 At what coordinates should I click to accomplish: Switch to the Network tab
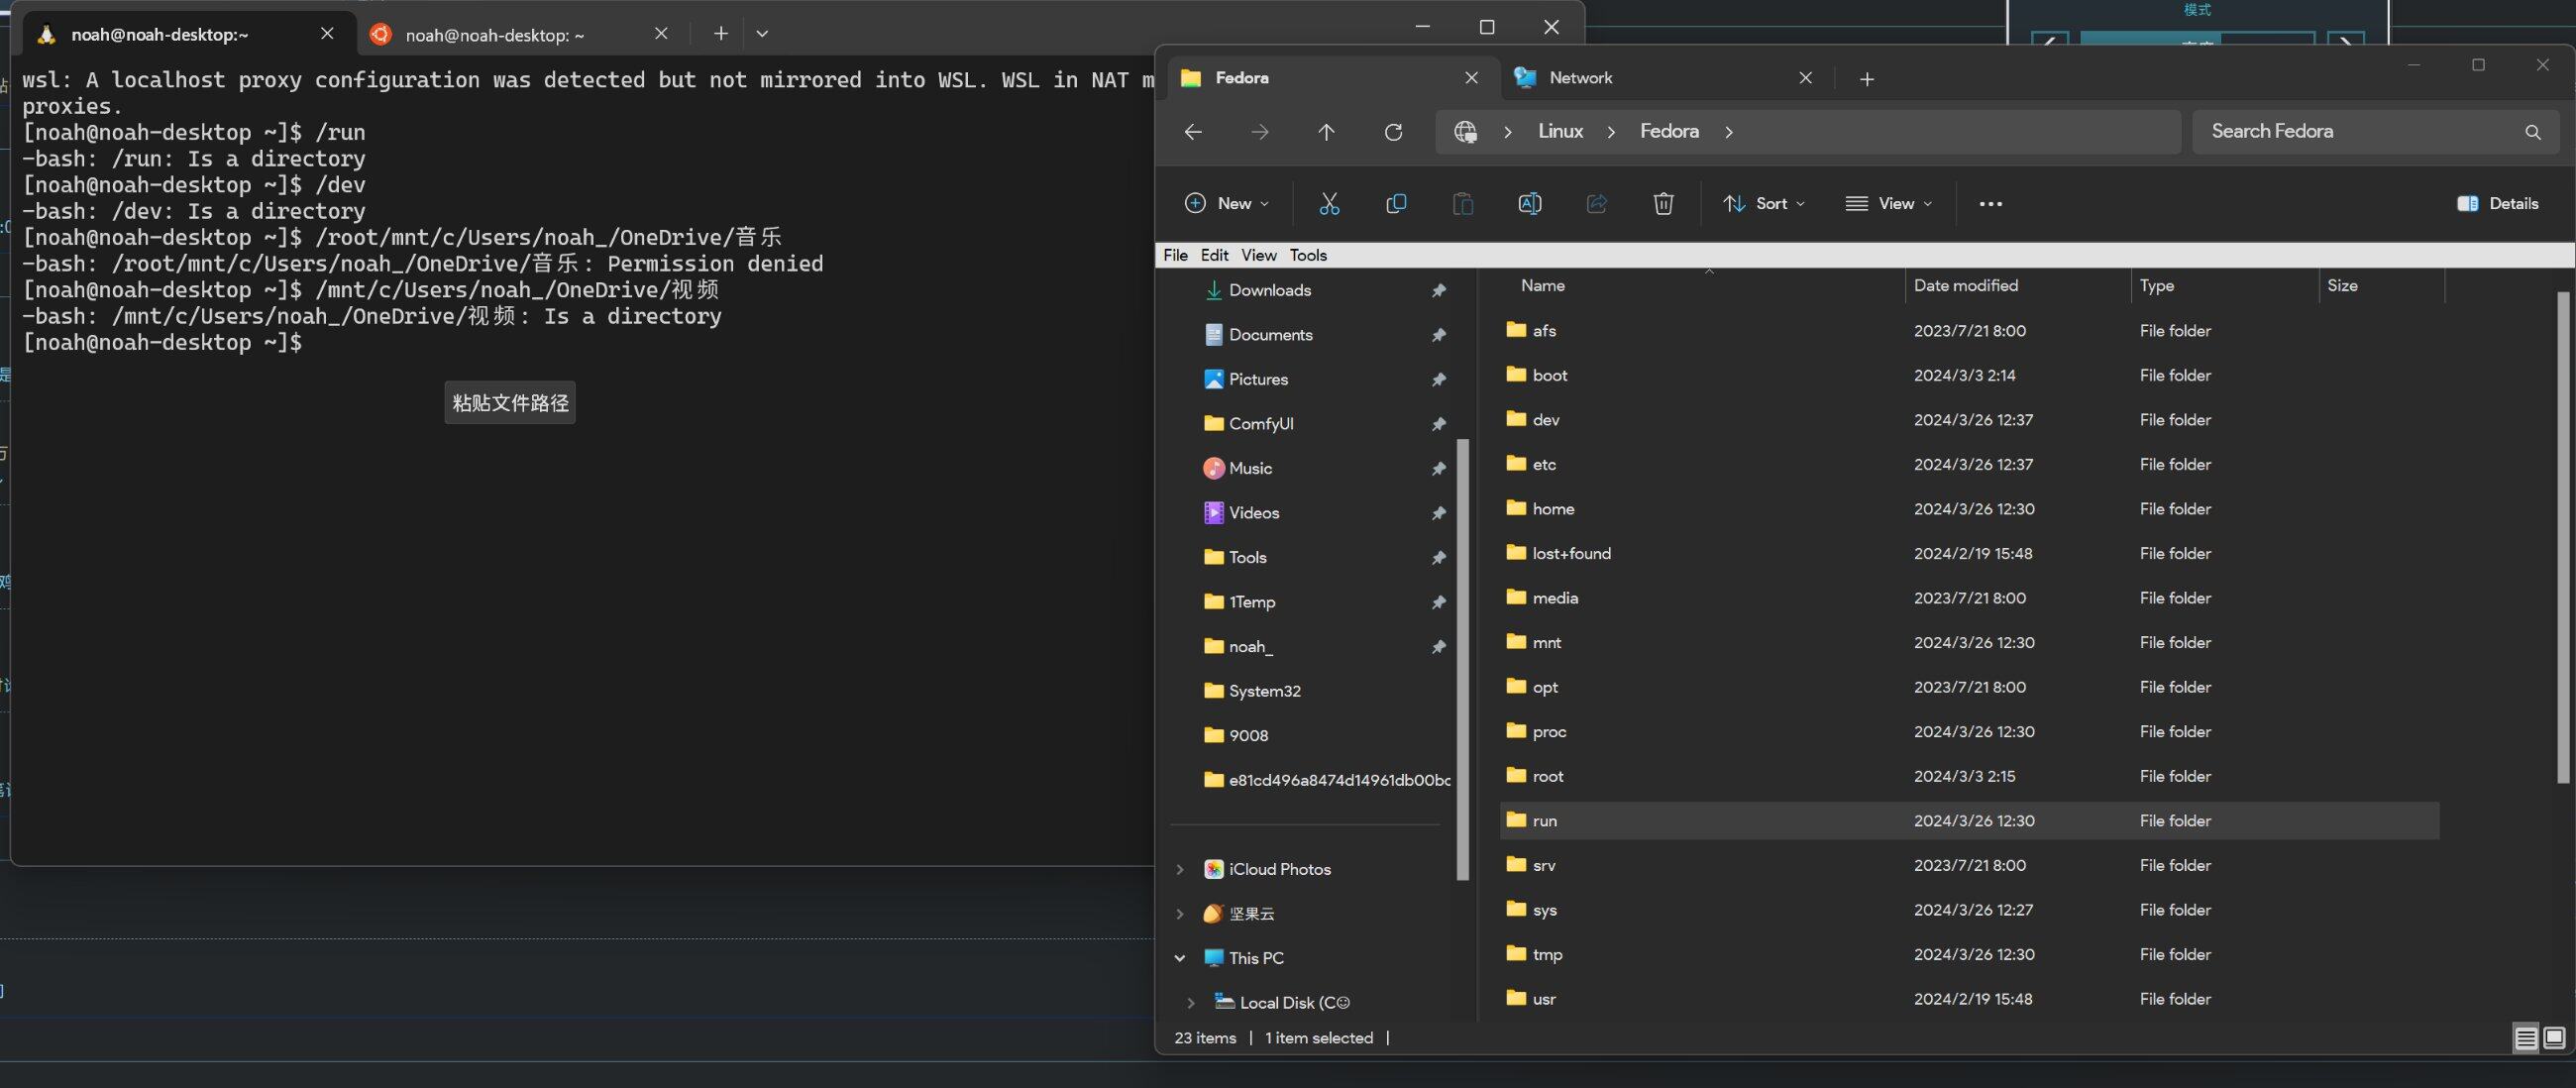pyautogui.click(x=1667, y=77)
